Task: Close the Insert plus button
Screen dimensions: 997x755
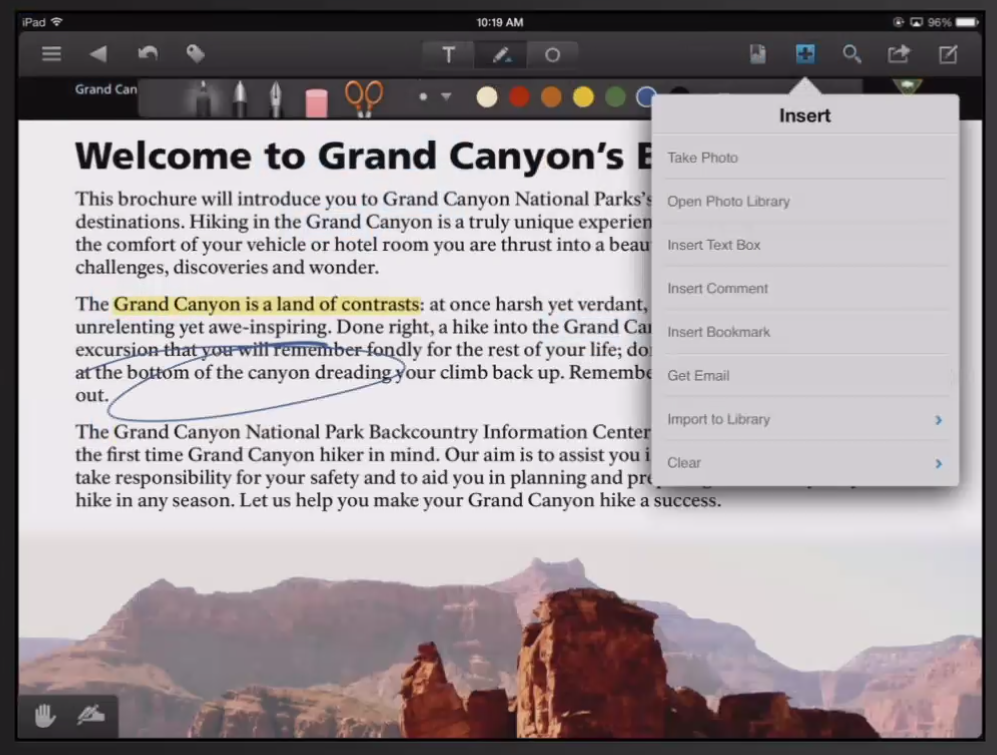Action: (x=805, y=54)
